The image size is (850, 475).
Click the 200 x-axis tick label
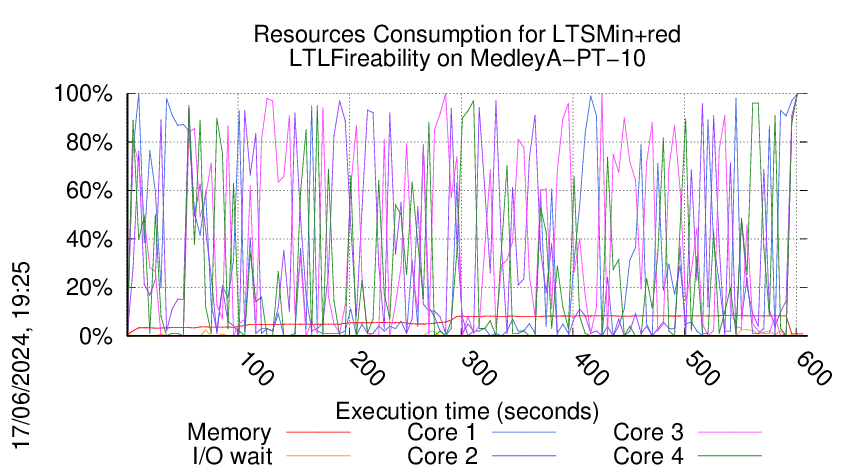click(368, 369)
